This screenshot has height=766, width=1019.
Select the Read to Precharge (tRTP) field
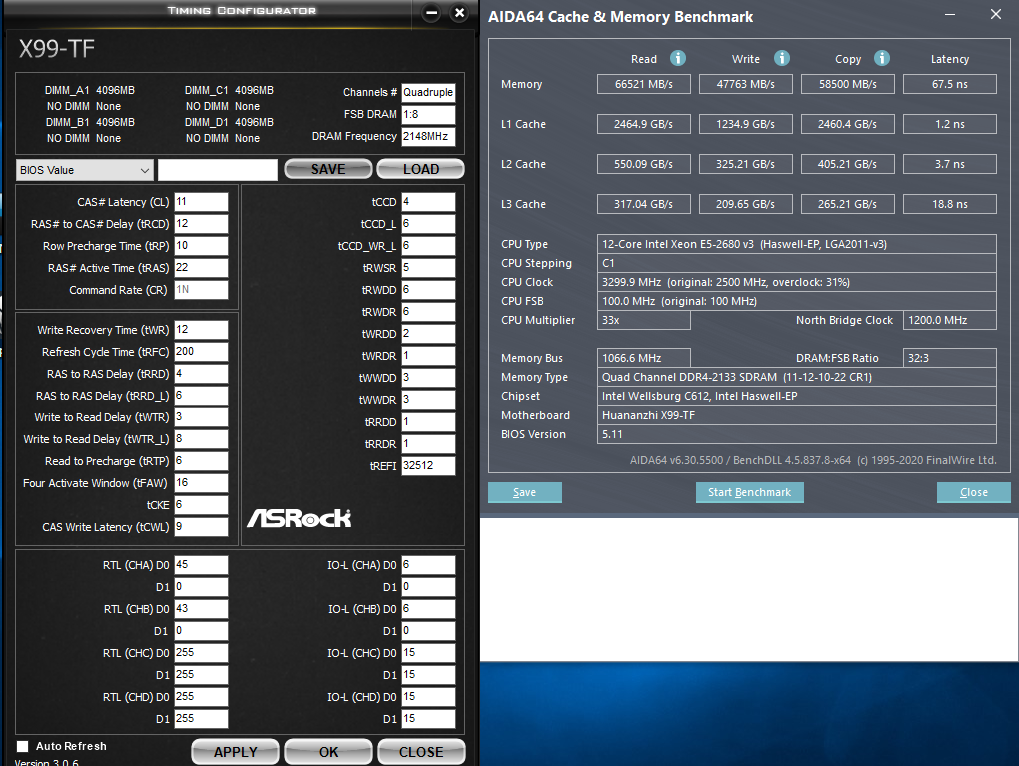coord(201,461)
